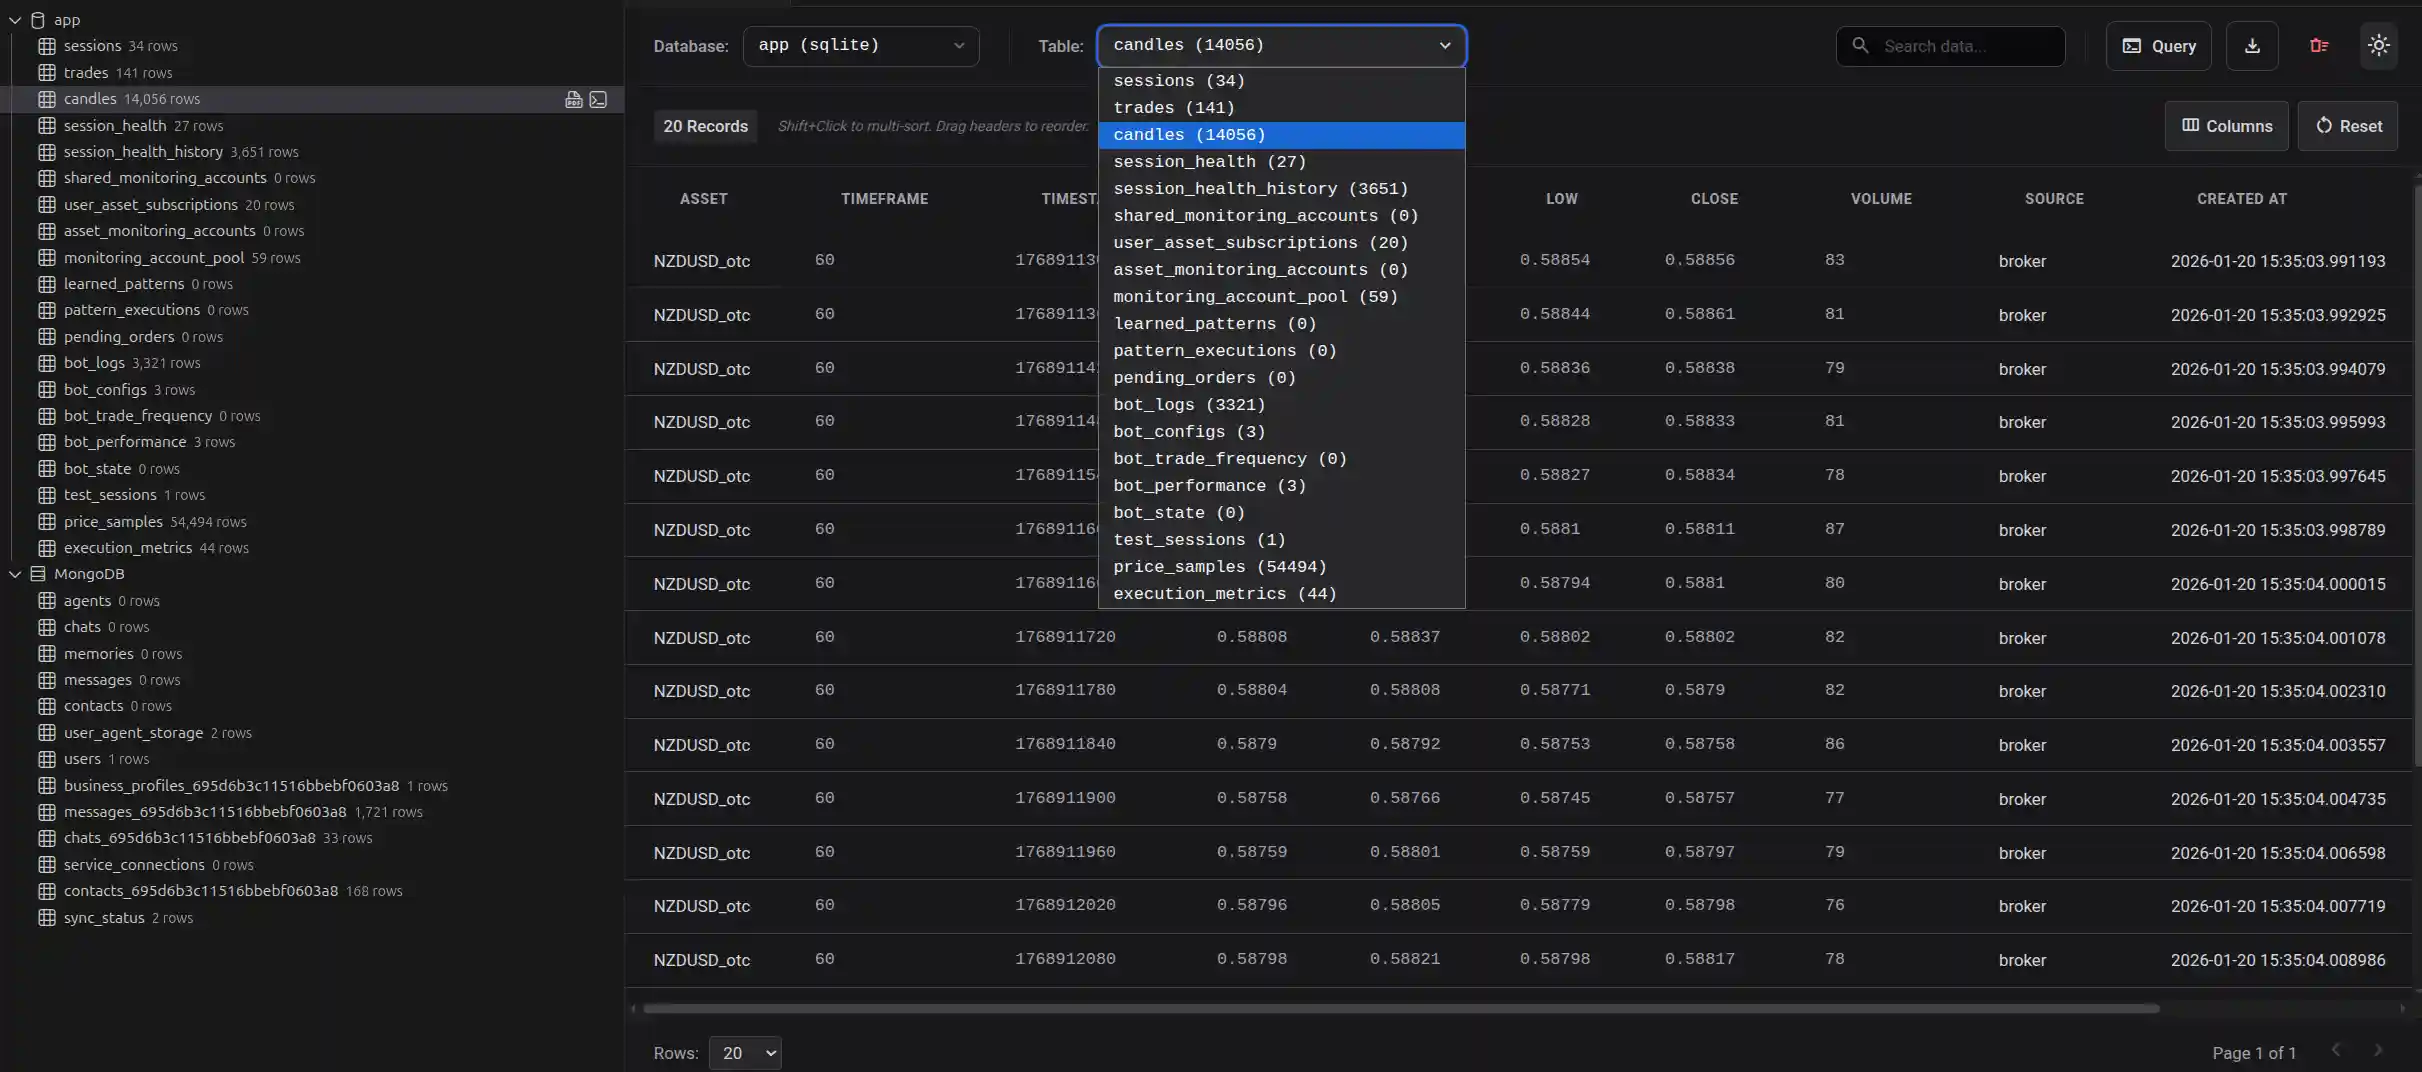Screen dimensions: 2422x1072
Task: Click the PDF export icon on candles row
Action: click(x=573, y=99)
